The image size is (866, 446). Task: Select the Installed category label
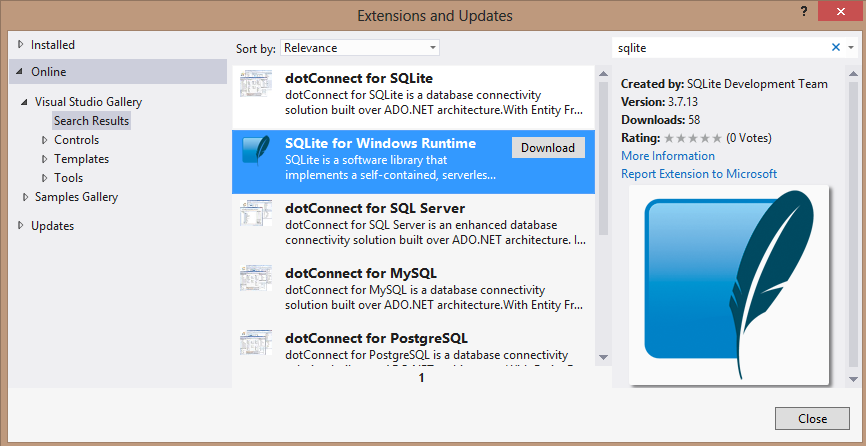coord(52,45)
